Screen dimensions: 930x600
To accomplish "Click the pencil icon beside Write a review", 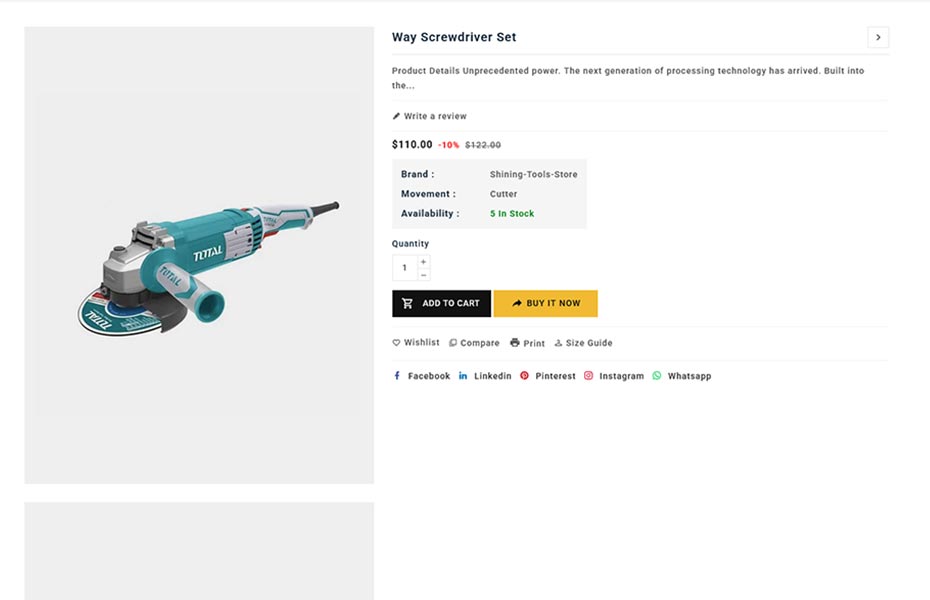I will [x=397, y=116].
